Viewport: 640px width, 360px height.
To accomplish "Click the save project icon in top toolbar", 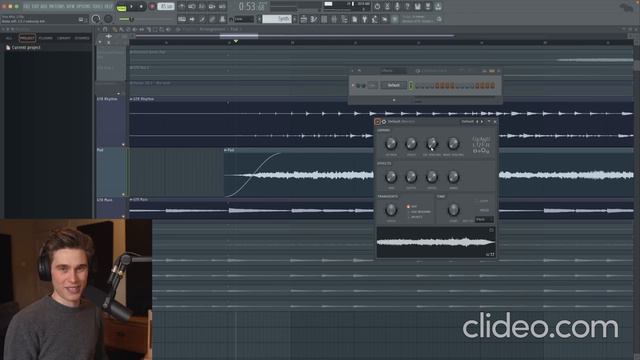I will [417, 7].
